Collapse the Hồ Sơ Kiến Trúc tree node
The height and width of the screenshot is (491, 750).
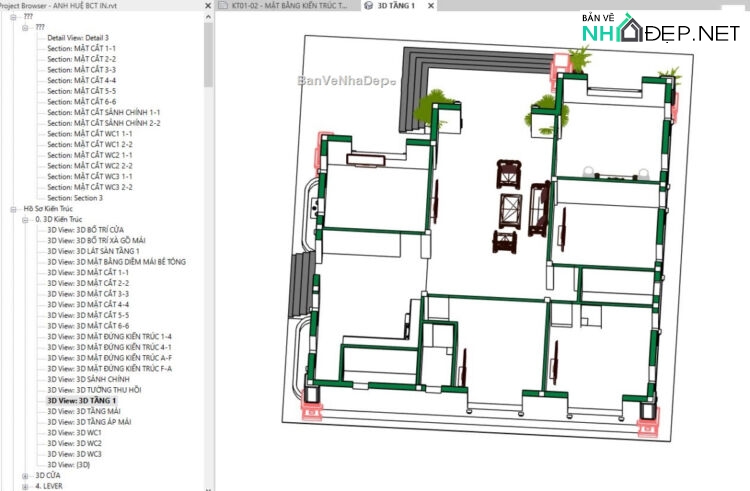pyautogui.click(x=13, y=209)
